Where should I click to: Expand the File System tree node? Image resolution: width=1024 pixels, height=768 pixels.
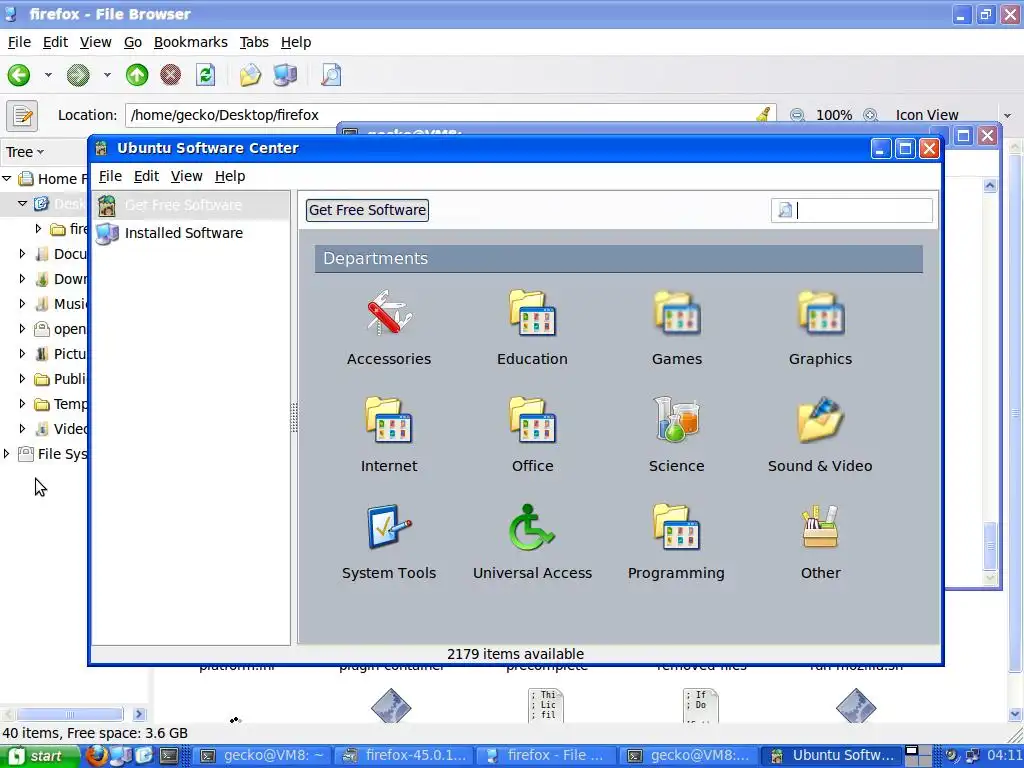7,453
